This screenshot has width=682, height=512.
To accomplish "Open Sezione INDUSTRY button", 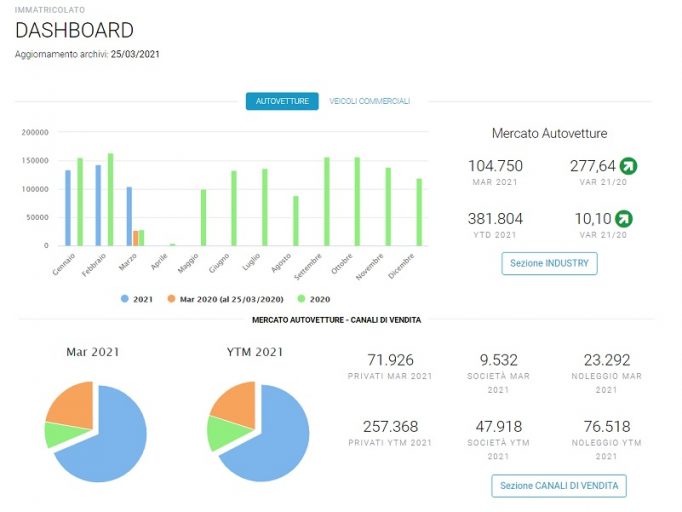I will (549, 264).
